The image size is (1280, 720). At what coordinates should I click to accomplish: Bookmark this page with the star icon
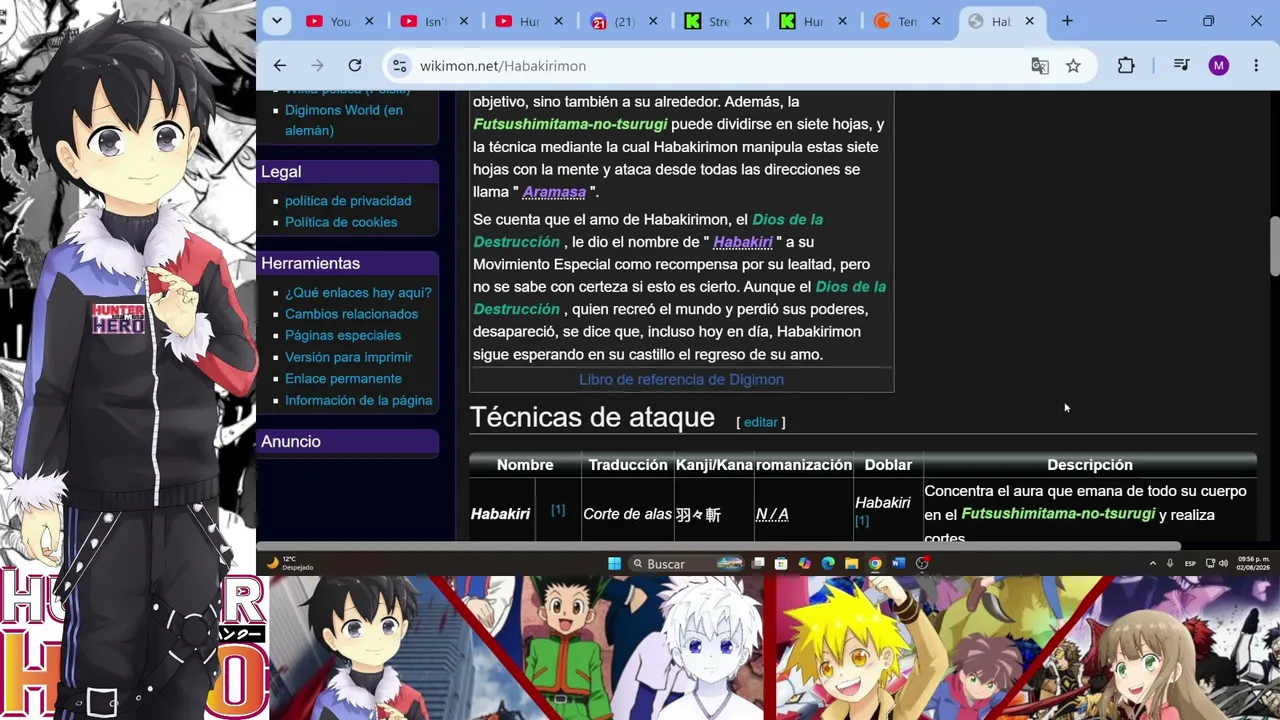[x=1073, y=66]
